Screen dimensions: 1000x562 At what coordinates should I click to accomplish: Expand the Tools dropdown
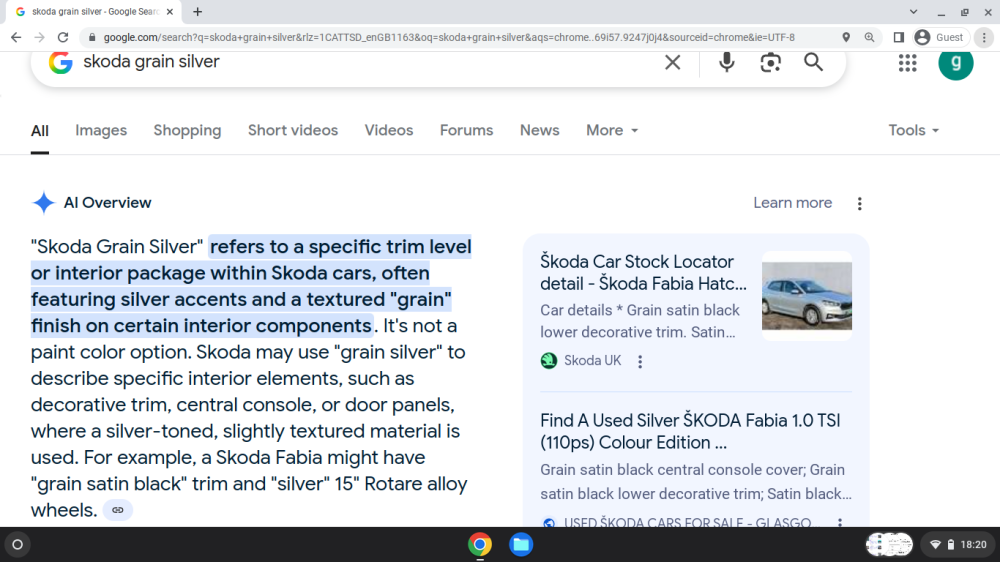[913, 130]
